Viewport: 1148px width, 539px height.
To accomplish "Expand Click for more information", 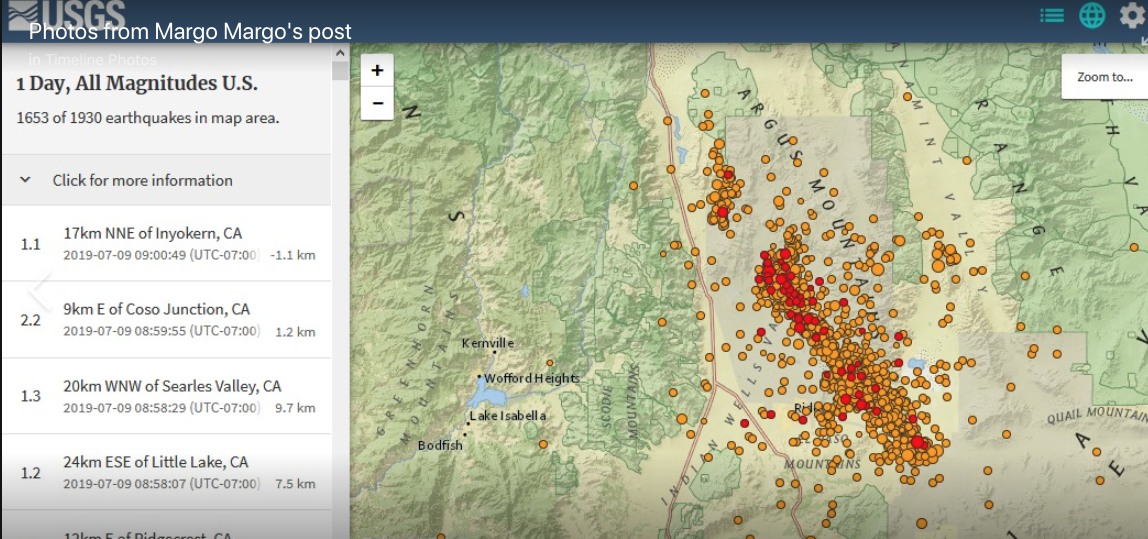I will tap(166, 180).
